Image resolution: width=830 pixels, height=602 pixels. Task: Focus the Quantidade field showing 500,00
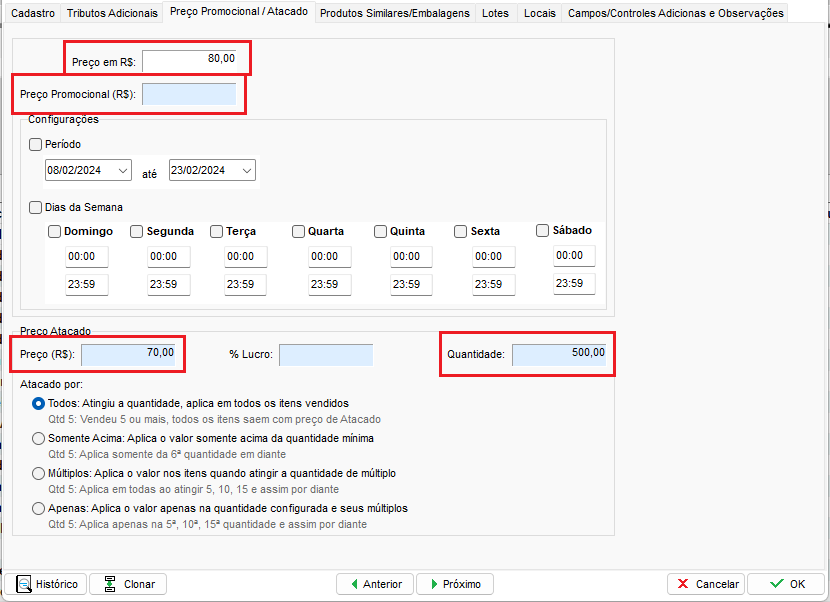pos(559,354)
